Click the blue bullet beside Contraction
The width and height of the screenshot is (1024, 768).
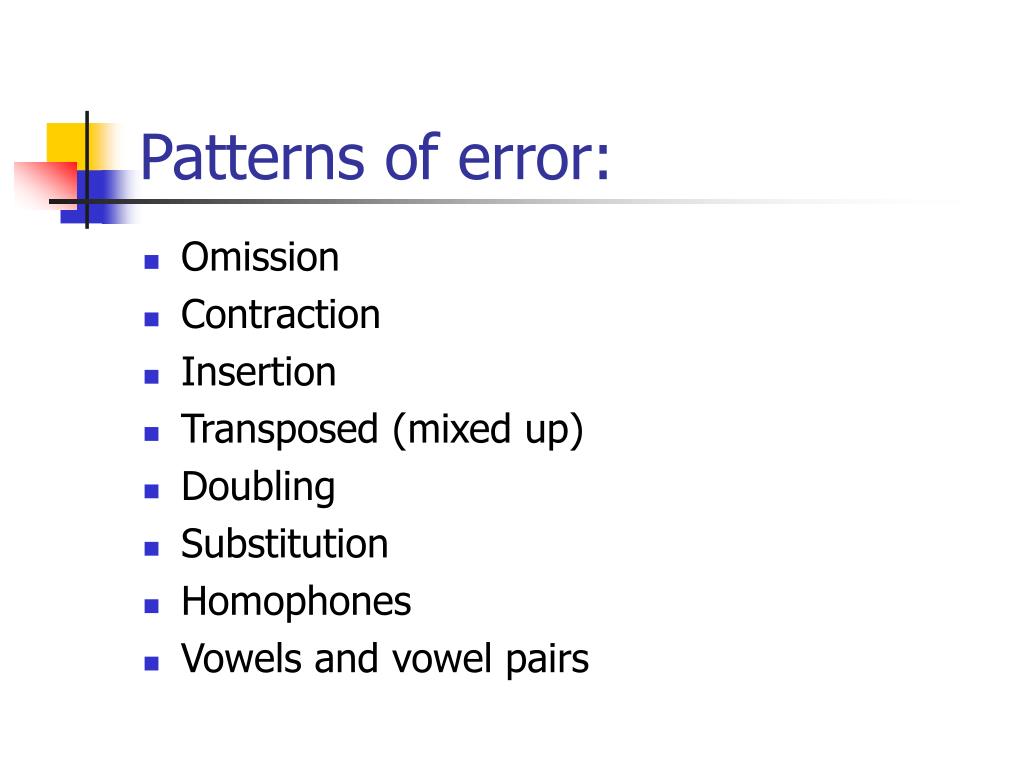click(x=152, y=319)
